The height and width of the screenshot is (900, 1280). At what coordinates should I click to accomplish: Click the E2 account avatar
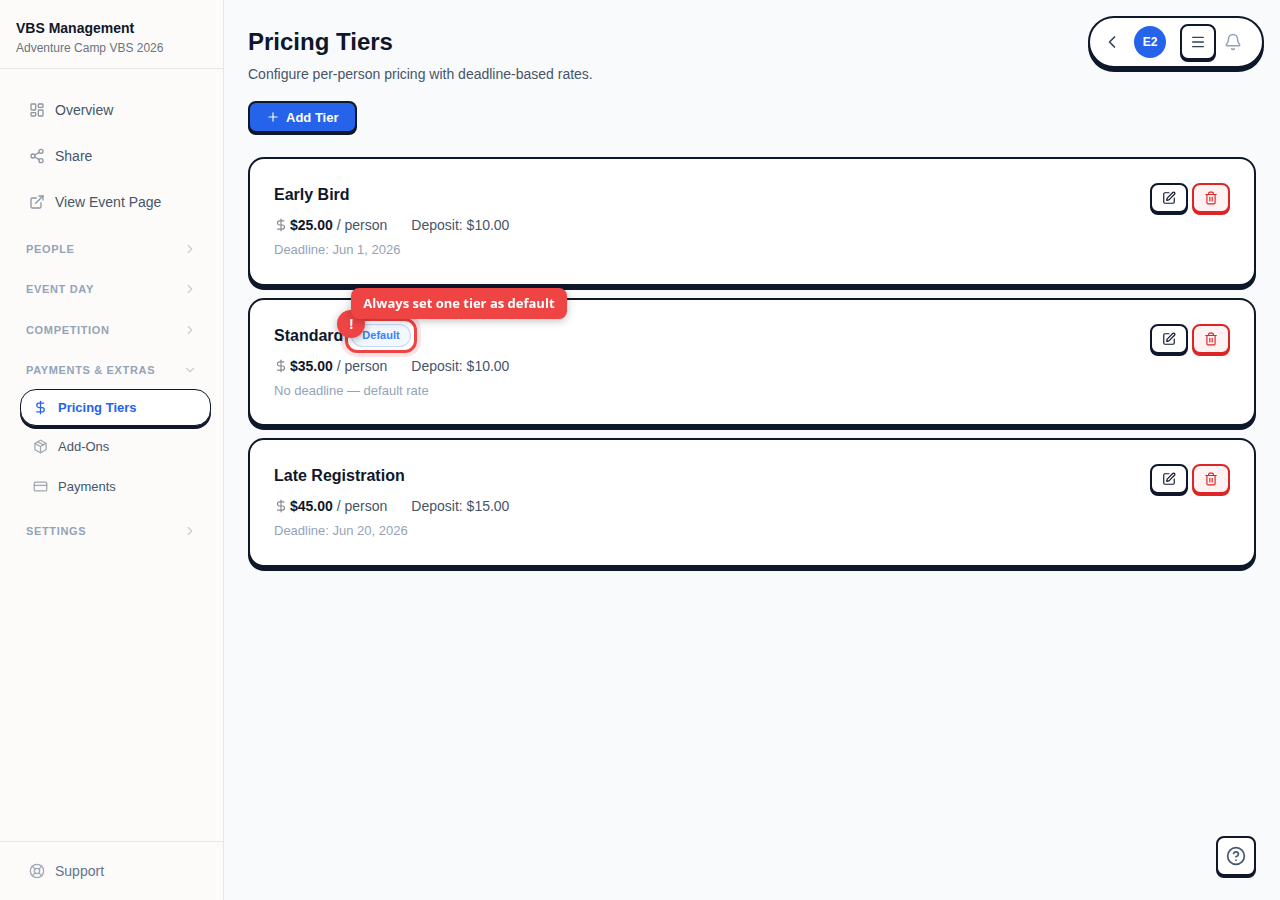(1149, 42)
